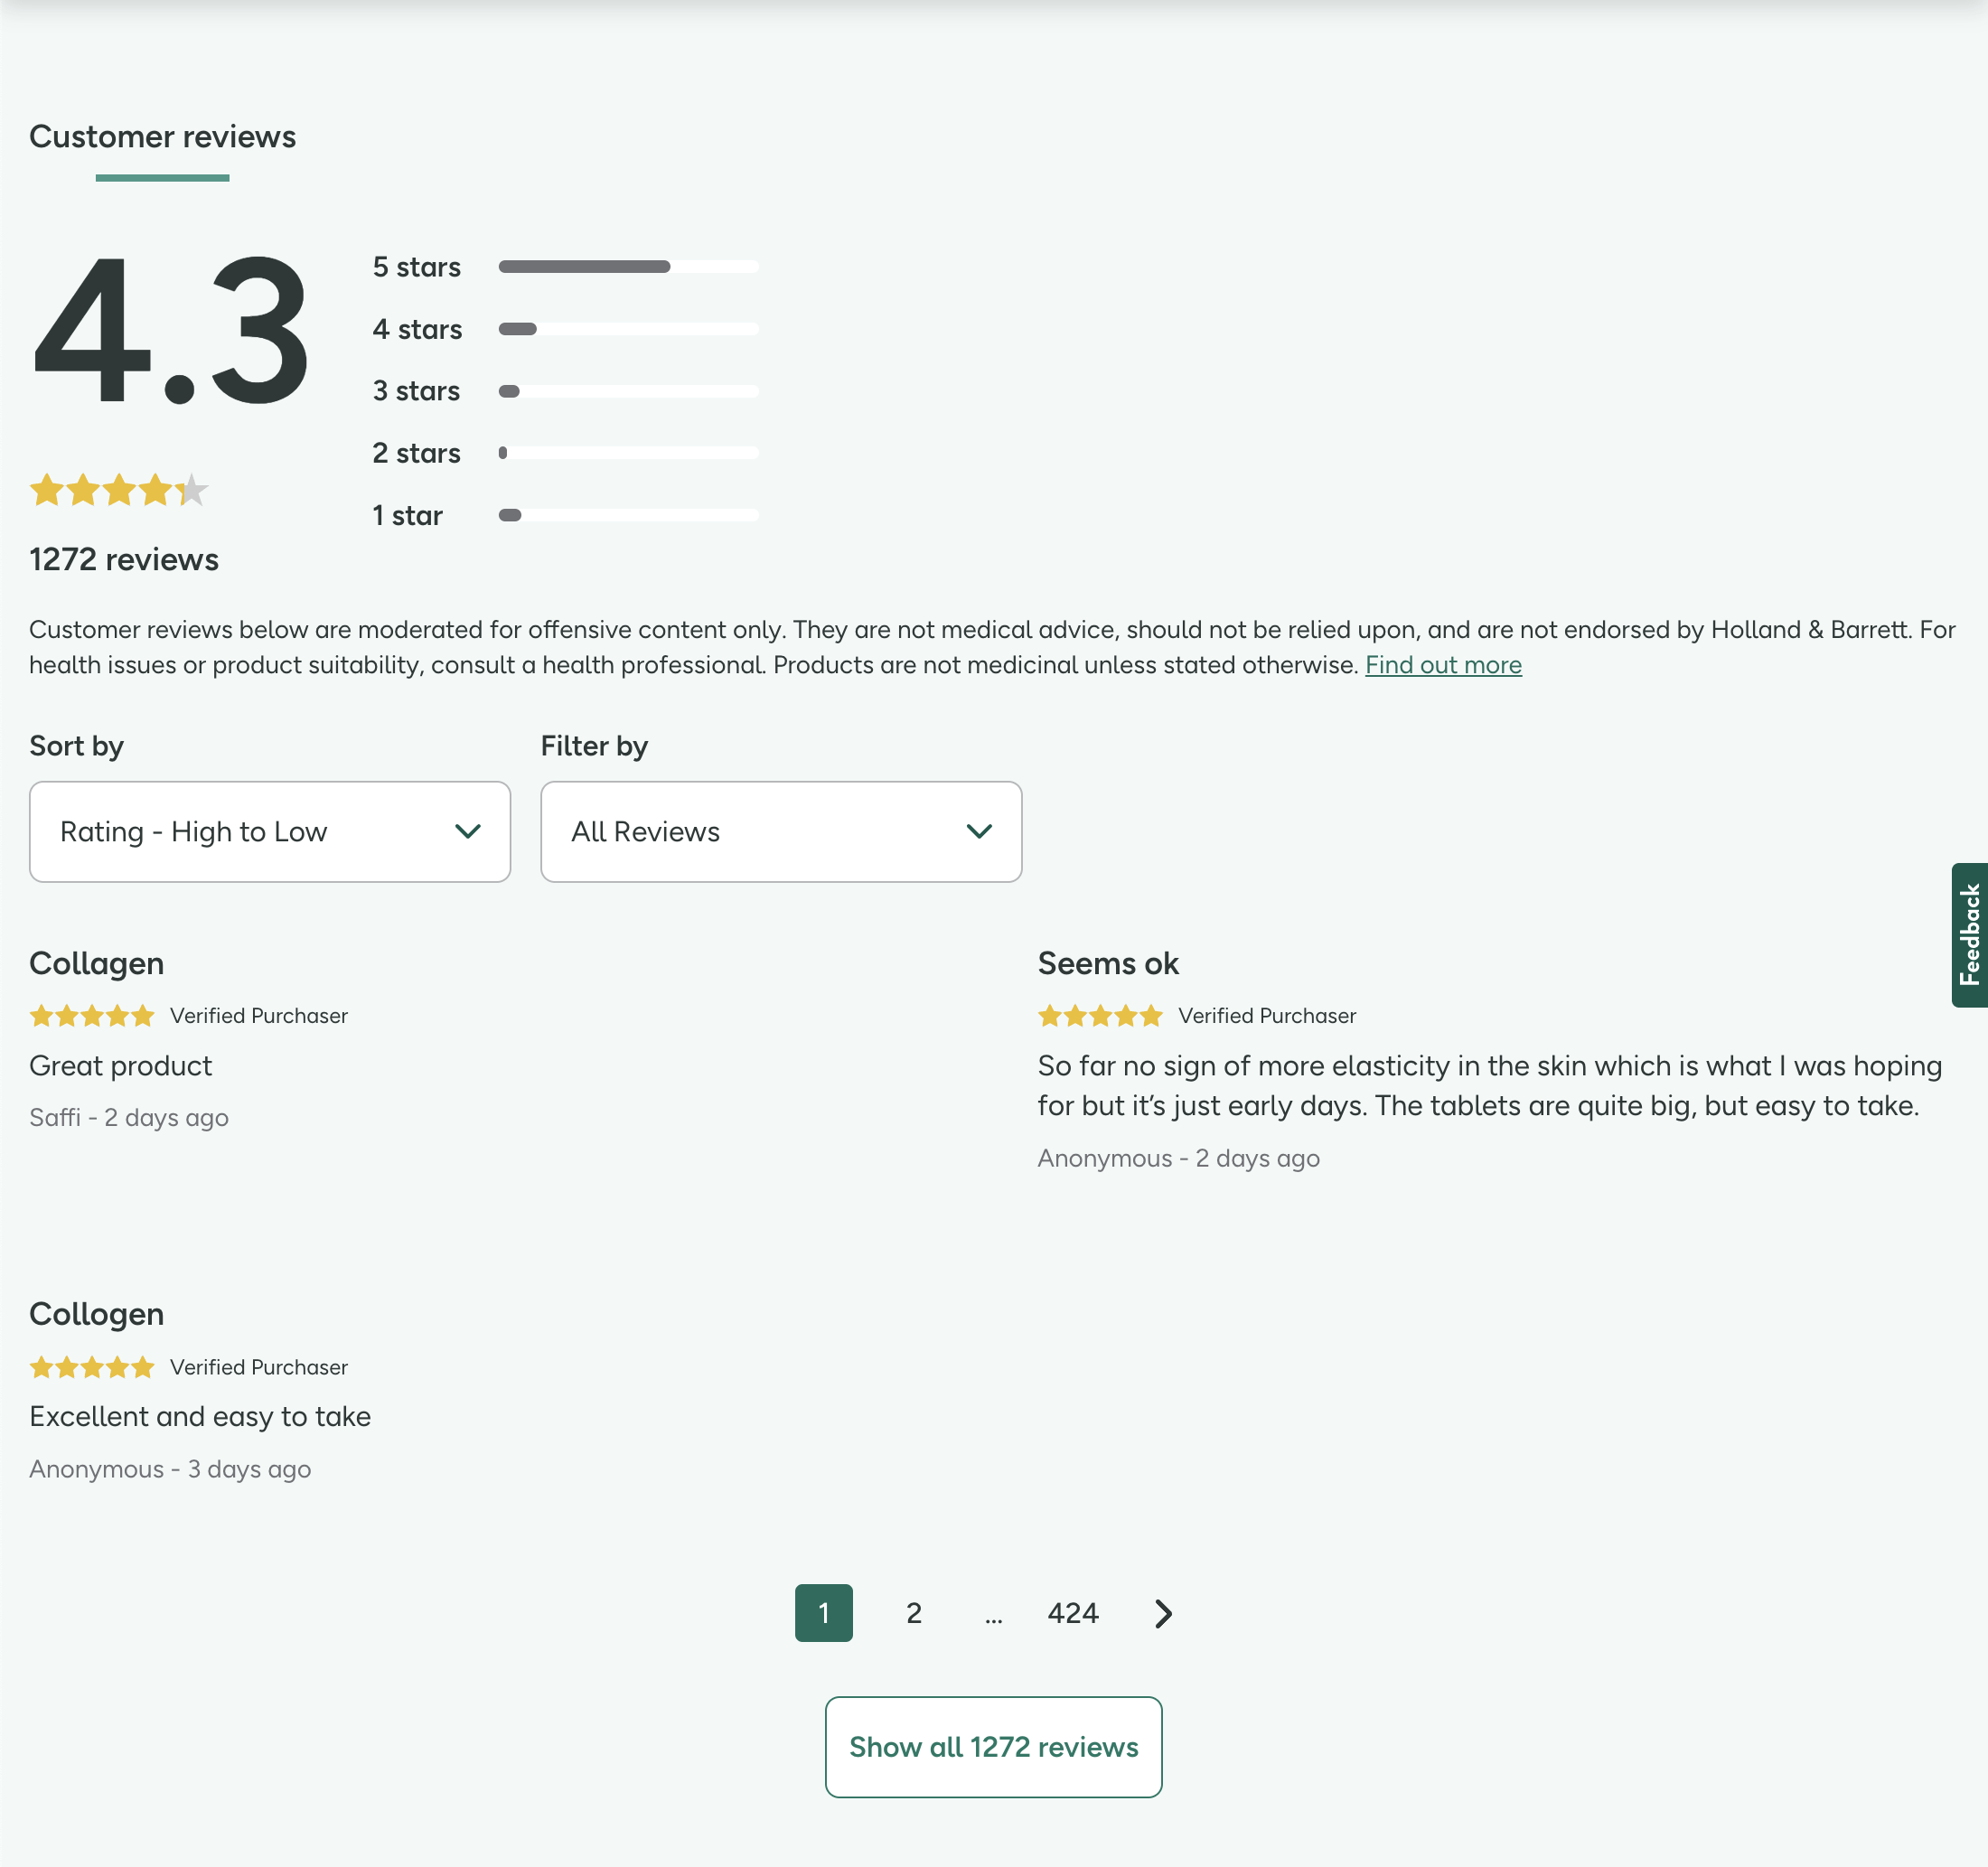Click the Show all 1272 reviews button
The height and width of the screenshot is (1867, 1988).
[993, 1747]
